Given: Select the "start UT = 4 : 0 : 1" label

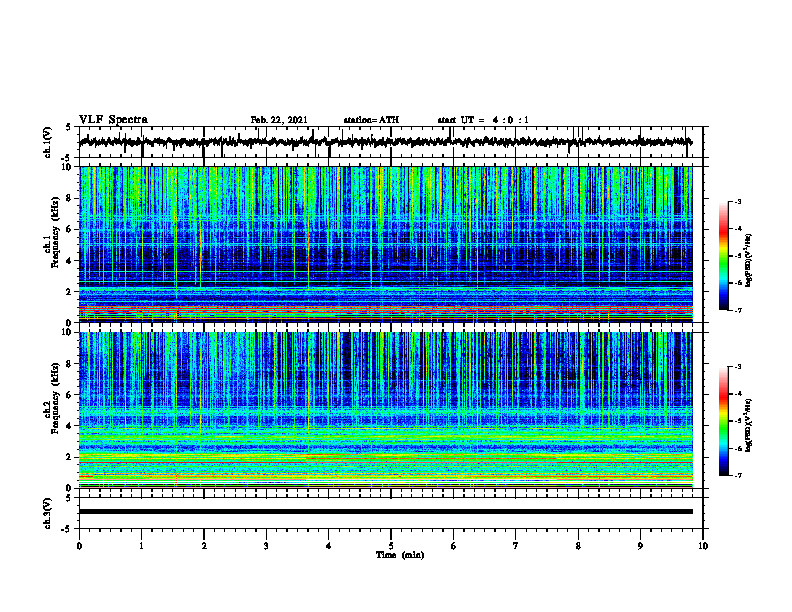Looking at the screenshot, I should click(483, 120).
